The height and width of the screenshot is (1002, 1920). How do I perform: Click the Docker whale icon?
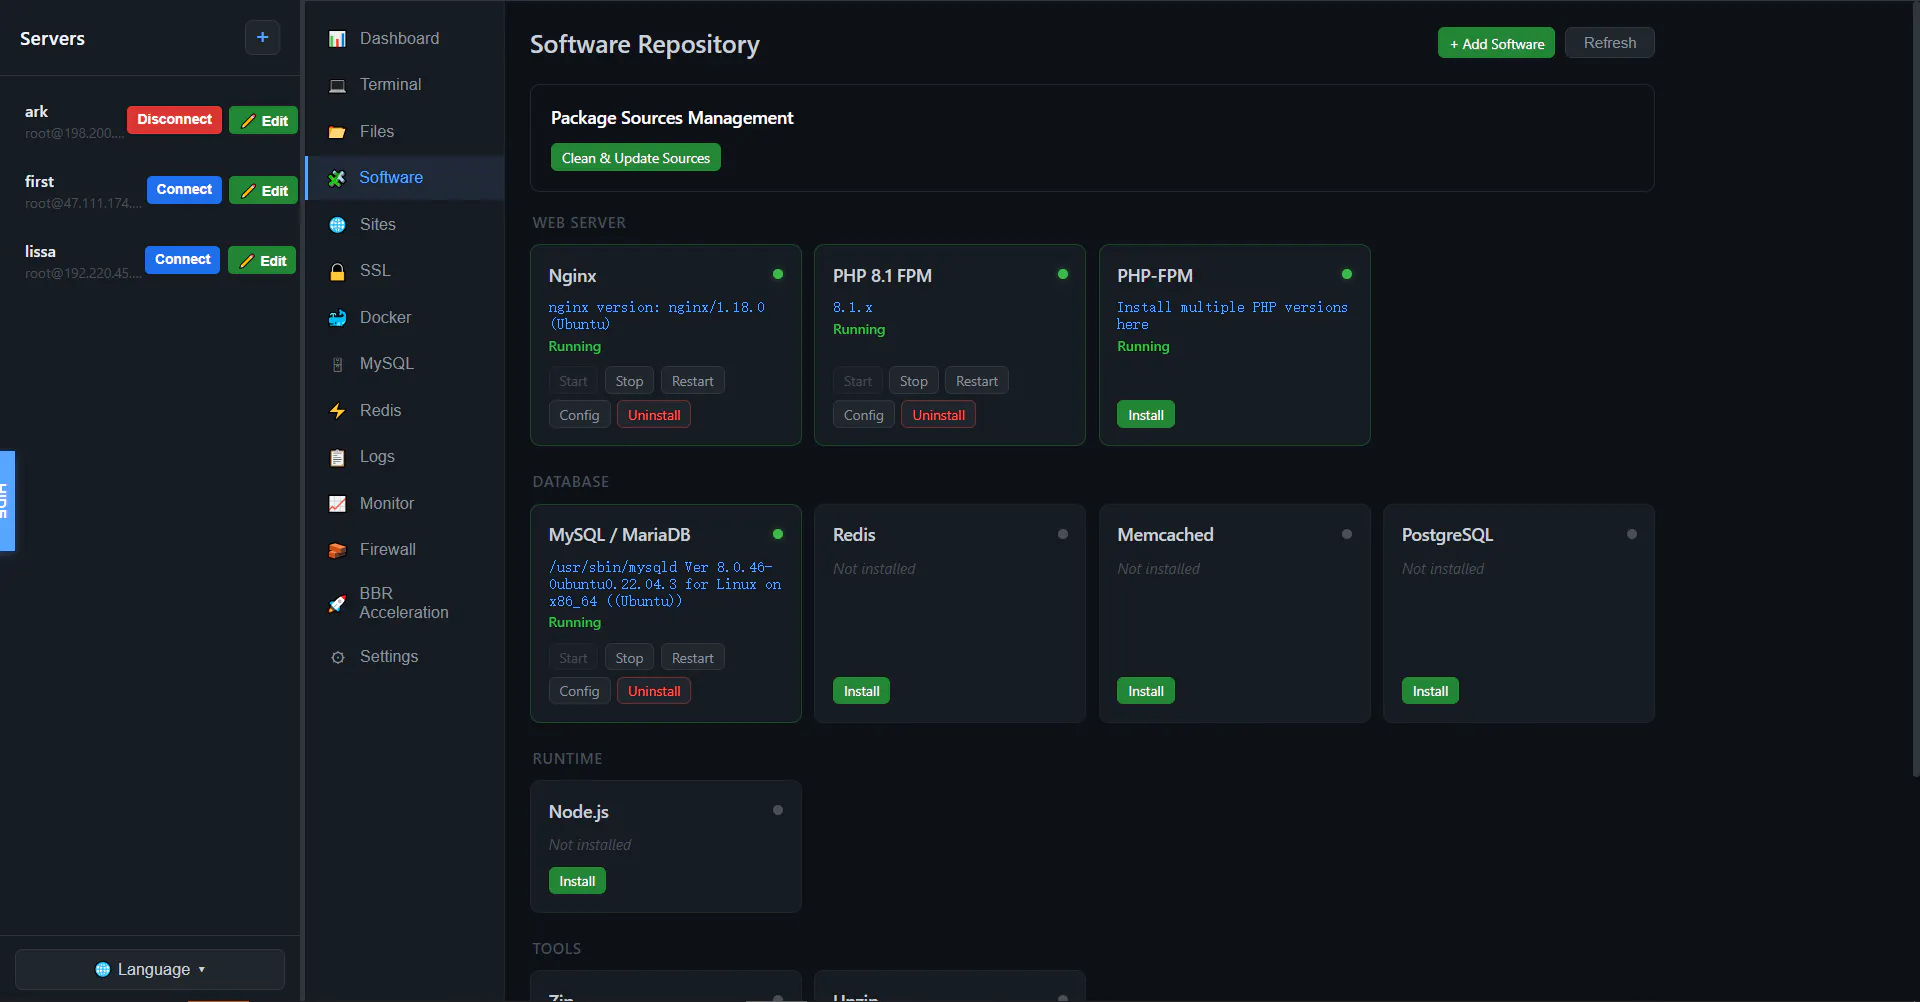tap(338, 318)
